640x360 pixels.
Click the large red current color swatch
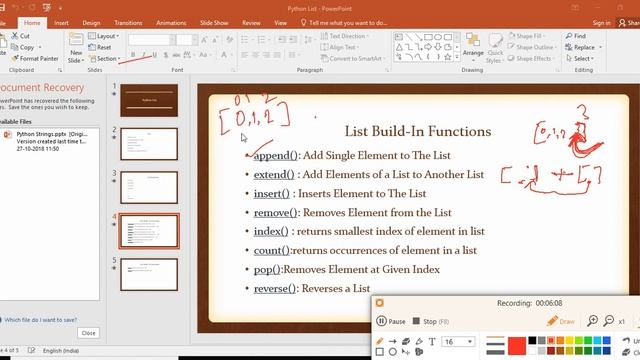(517, 346)
